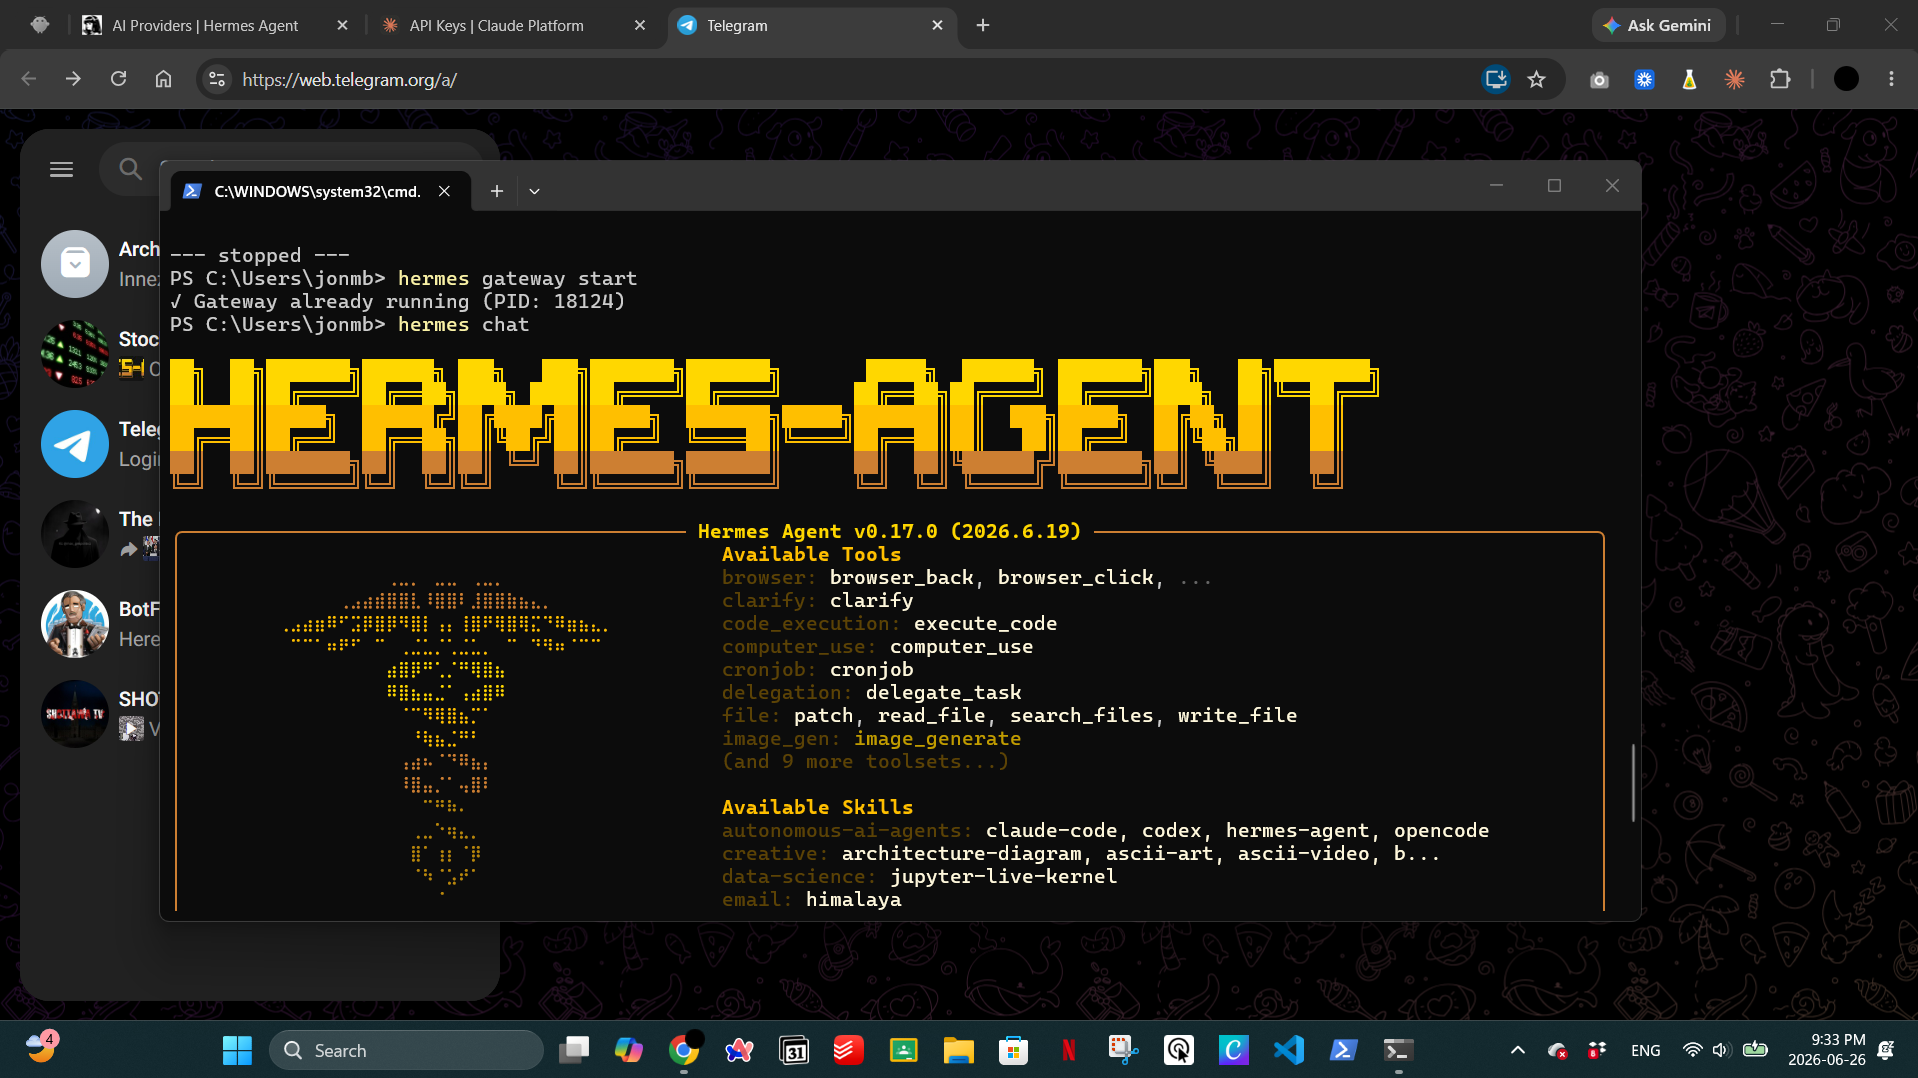The height and width of the screenshot is (1078, 1918).
Task: Open the blue snowflake extension
Action: point(1644,79)
